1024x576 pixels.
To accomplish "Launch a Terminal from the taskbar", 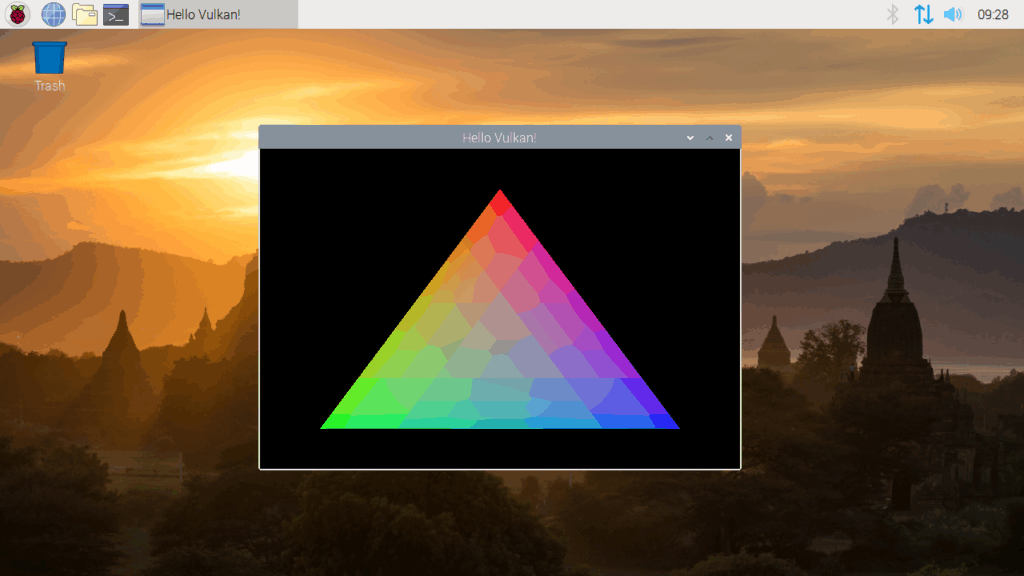I will tap(116, 14).
